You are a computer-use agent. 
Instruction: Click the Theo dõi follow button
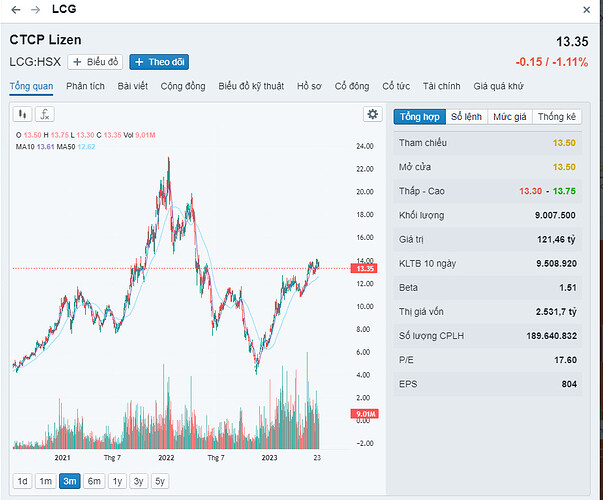[x=159, y=62]
